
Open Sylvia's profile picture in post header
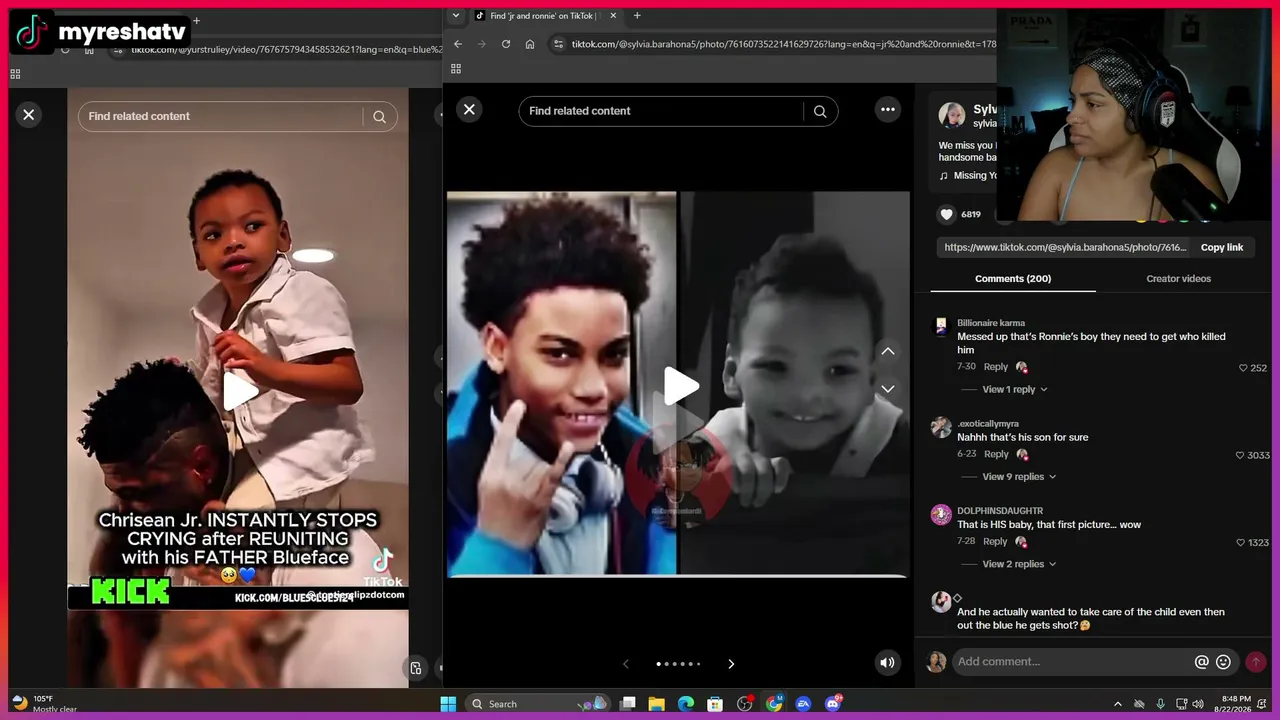pyautogui.click(x=951, y=115)
